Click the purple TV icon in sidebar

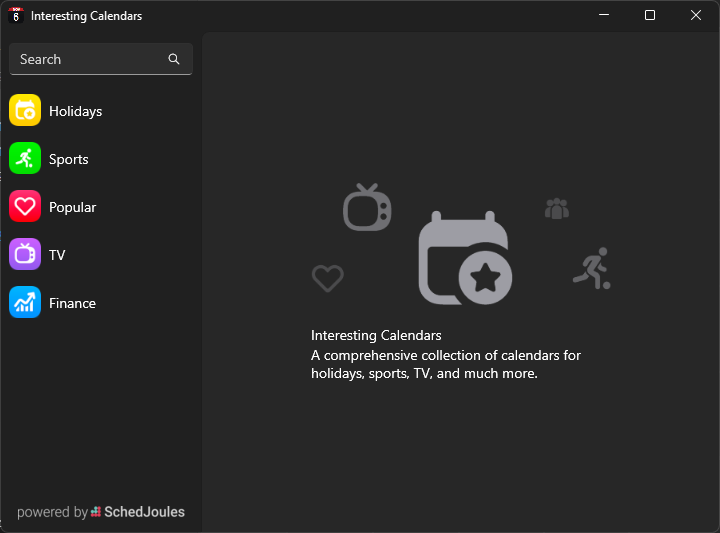pos(25,255)
